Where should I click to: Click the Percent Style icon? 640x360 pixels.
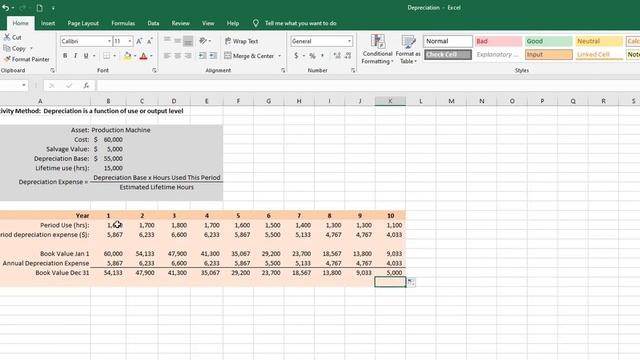(x=312, y=56)
